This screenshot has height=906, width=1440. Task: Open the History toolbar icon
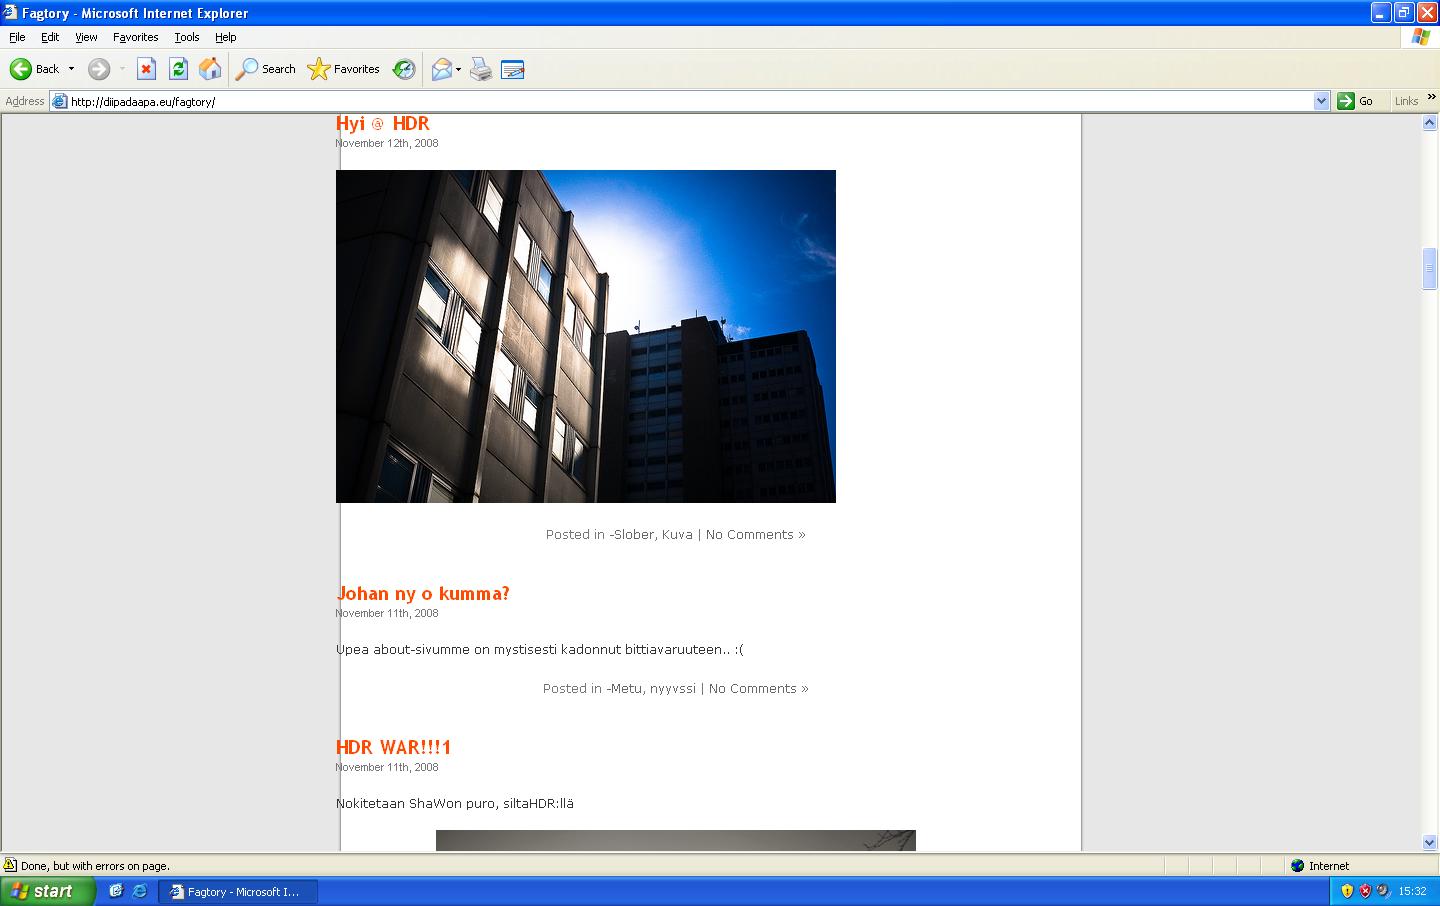[404, 69]
